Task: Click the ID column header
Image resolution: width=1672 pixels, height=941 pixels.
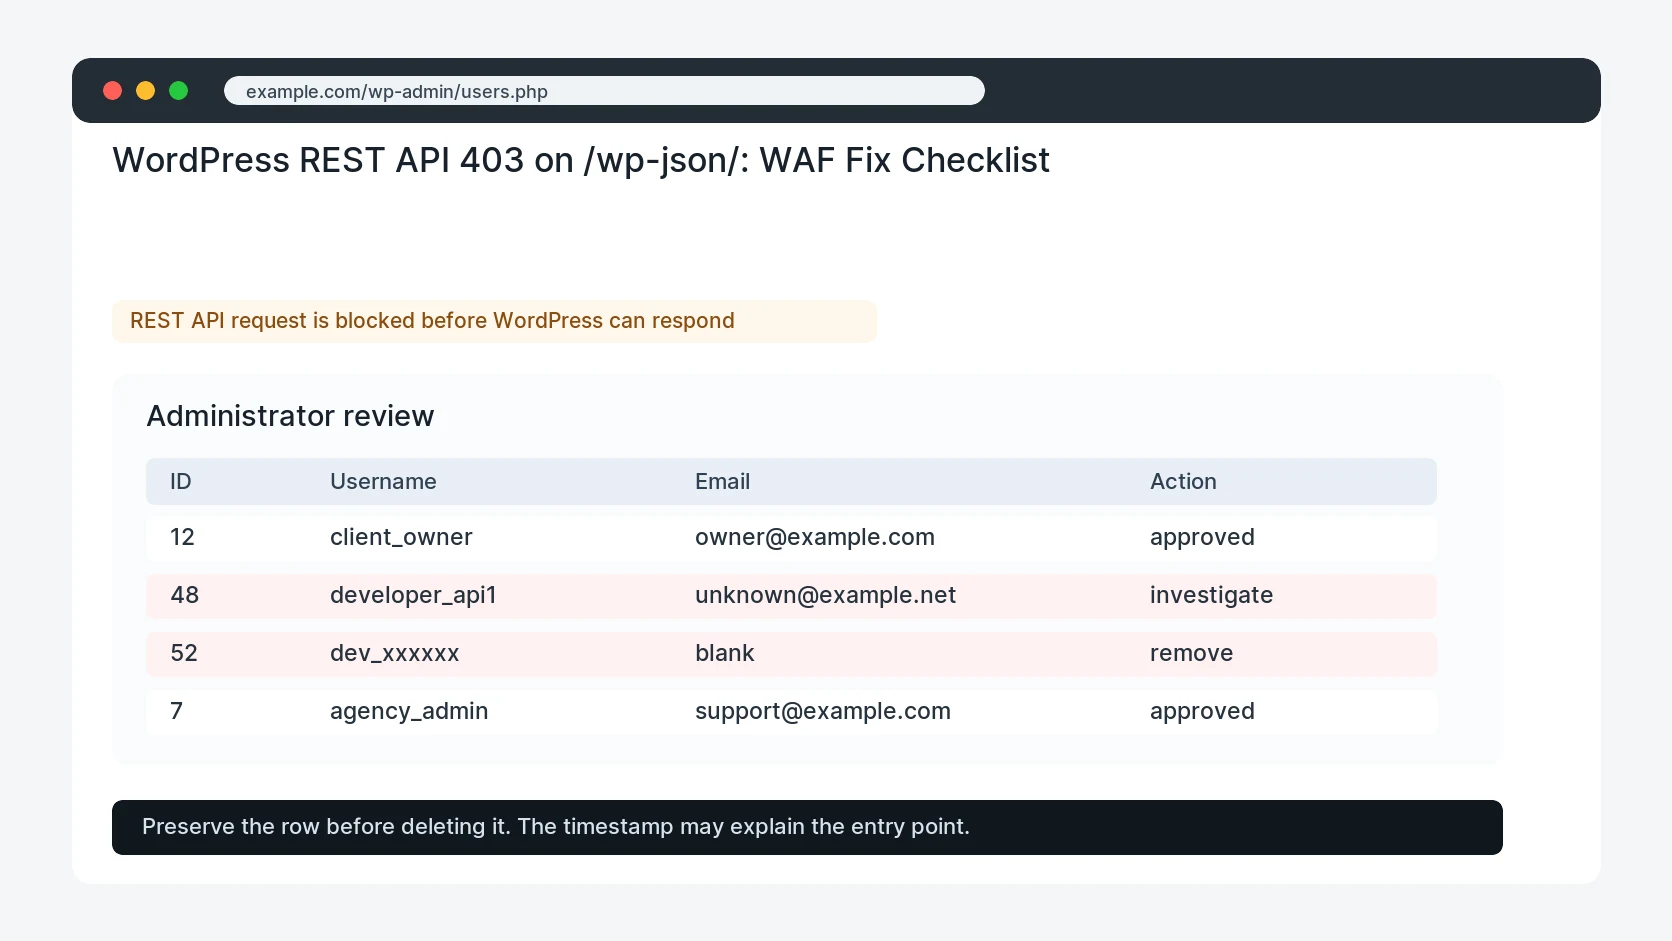Action: pyautogui.click(x=181, y=482)
